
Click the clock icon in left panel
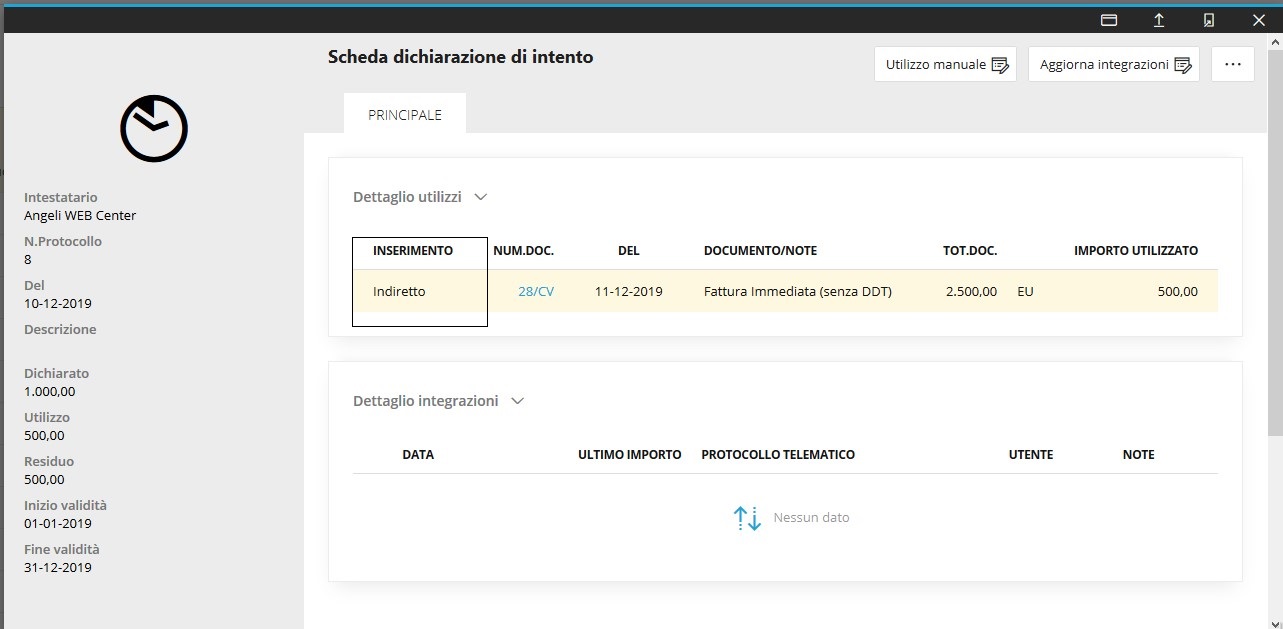pyautogui.click(x=154, y=128)
